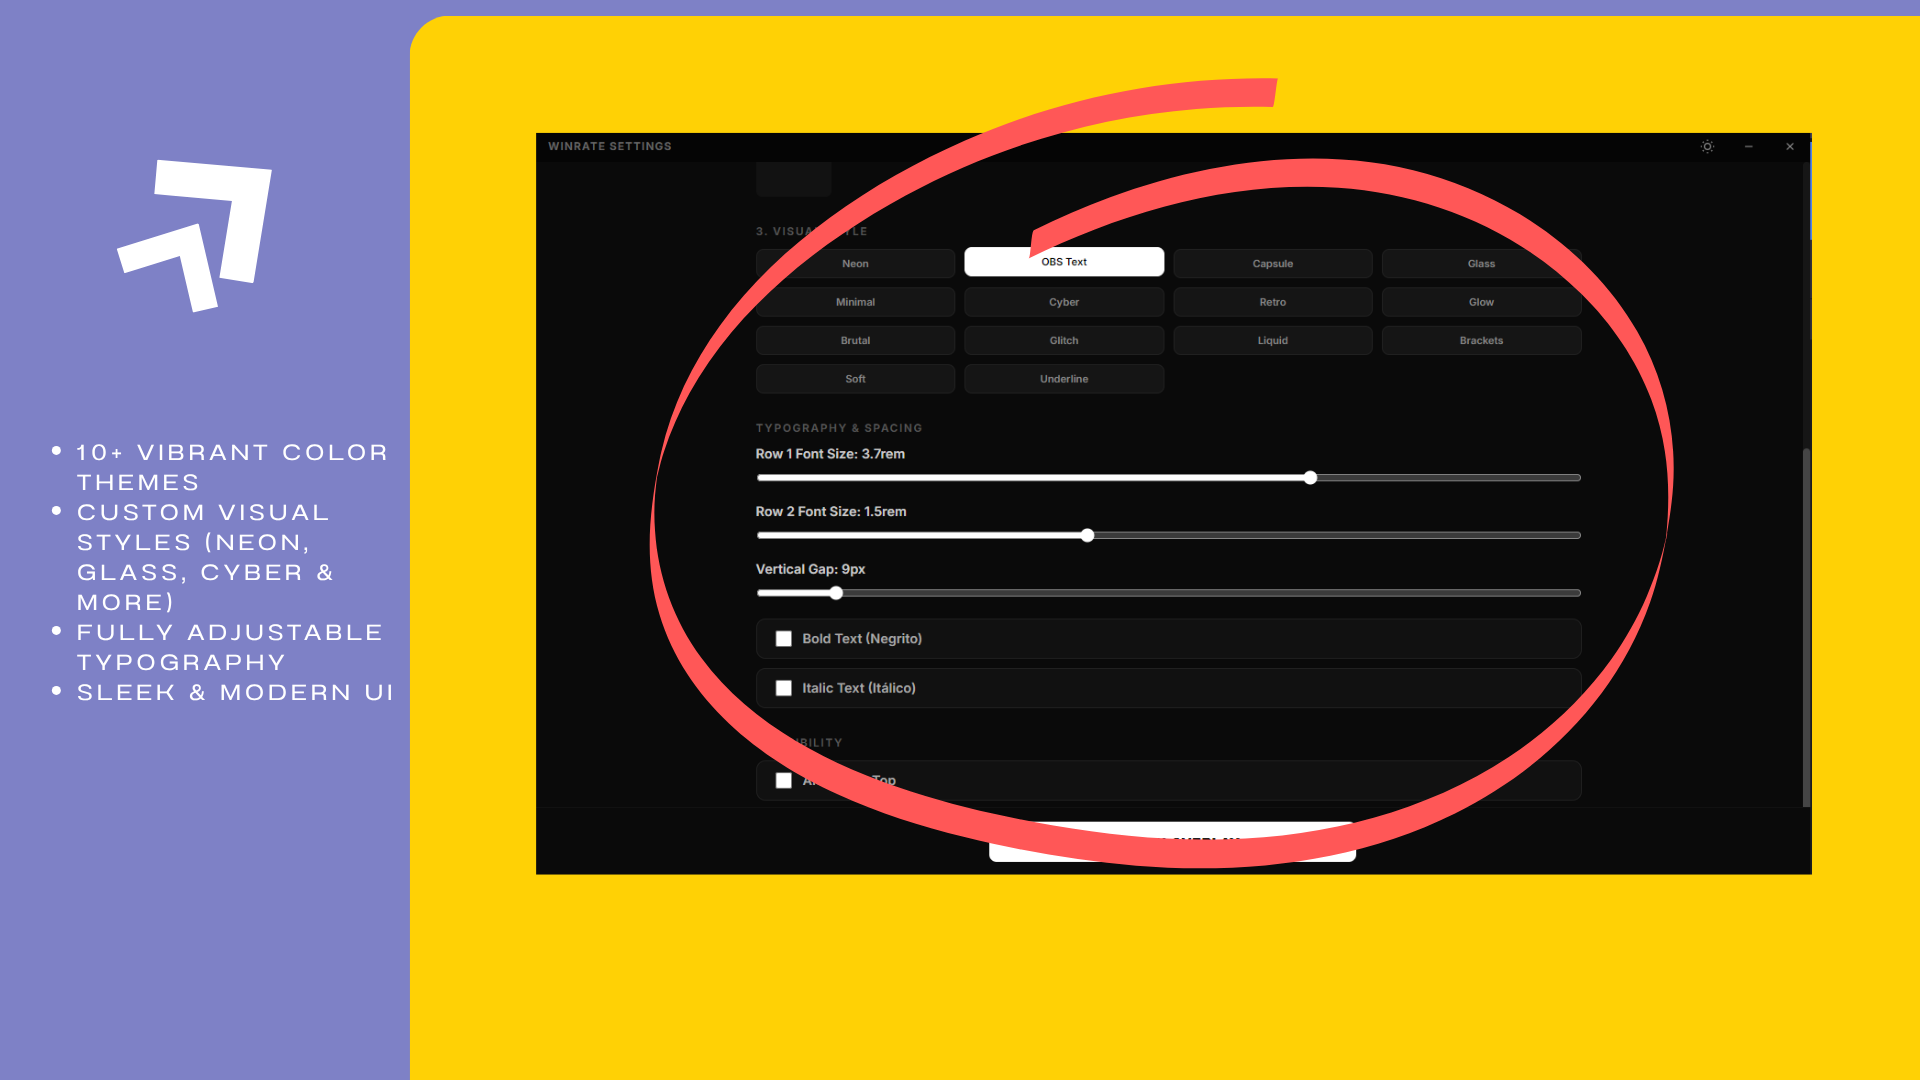The height and width of the screenshot is (1080, 1920).
Task: Close the Winrate Settings window
Action: [x=1790, y=146]
